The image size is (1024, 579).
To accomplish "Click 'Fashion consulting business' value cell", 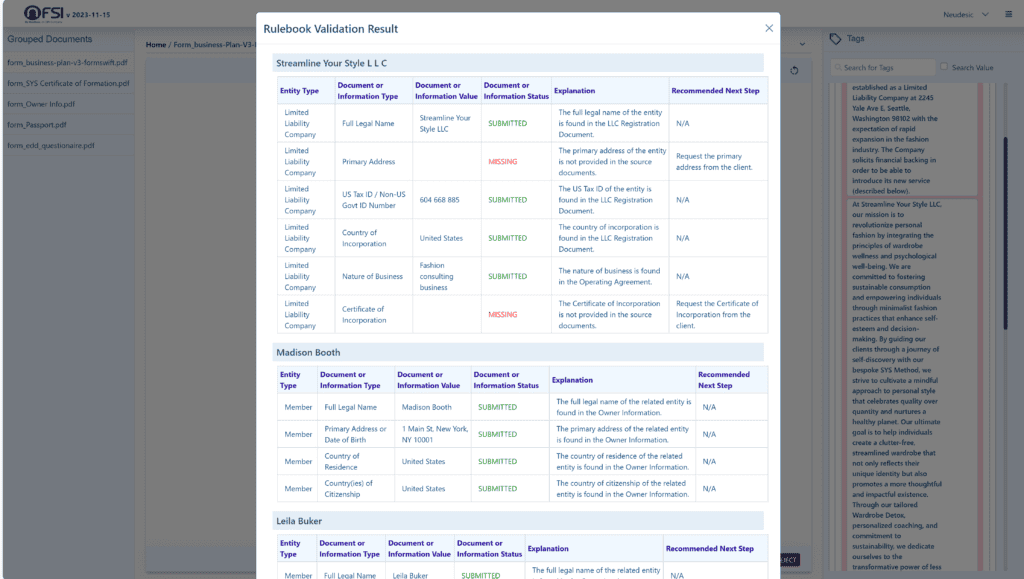I will [447, 276].
